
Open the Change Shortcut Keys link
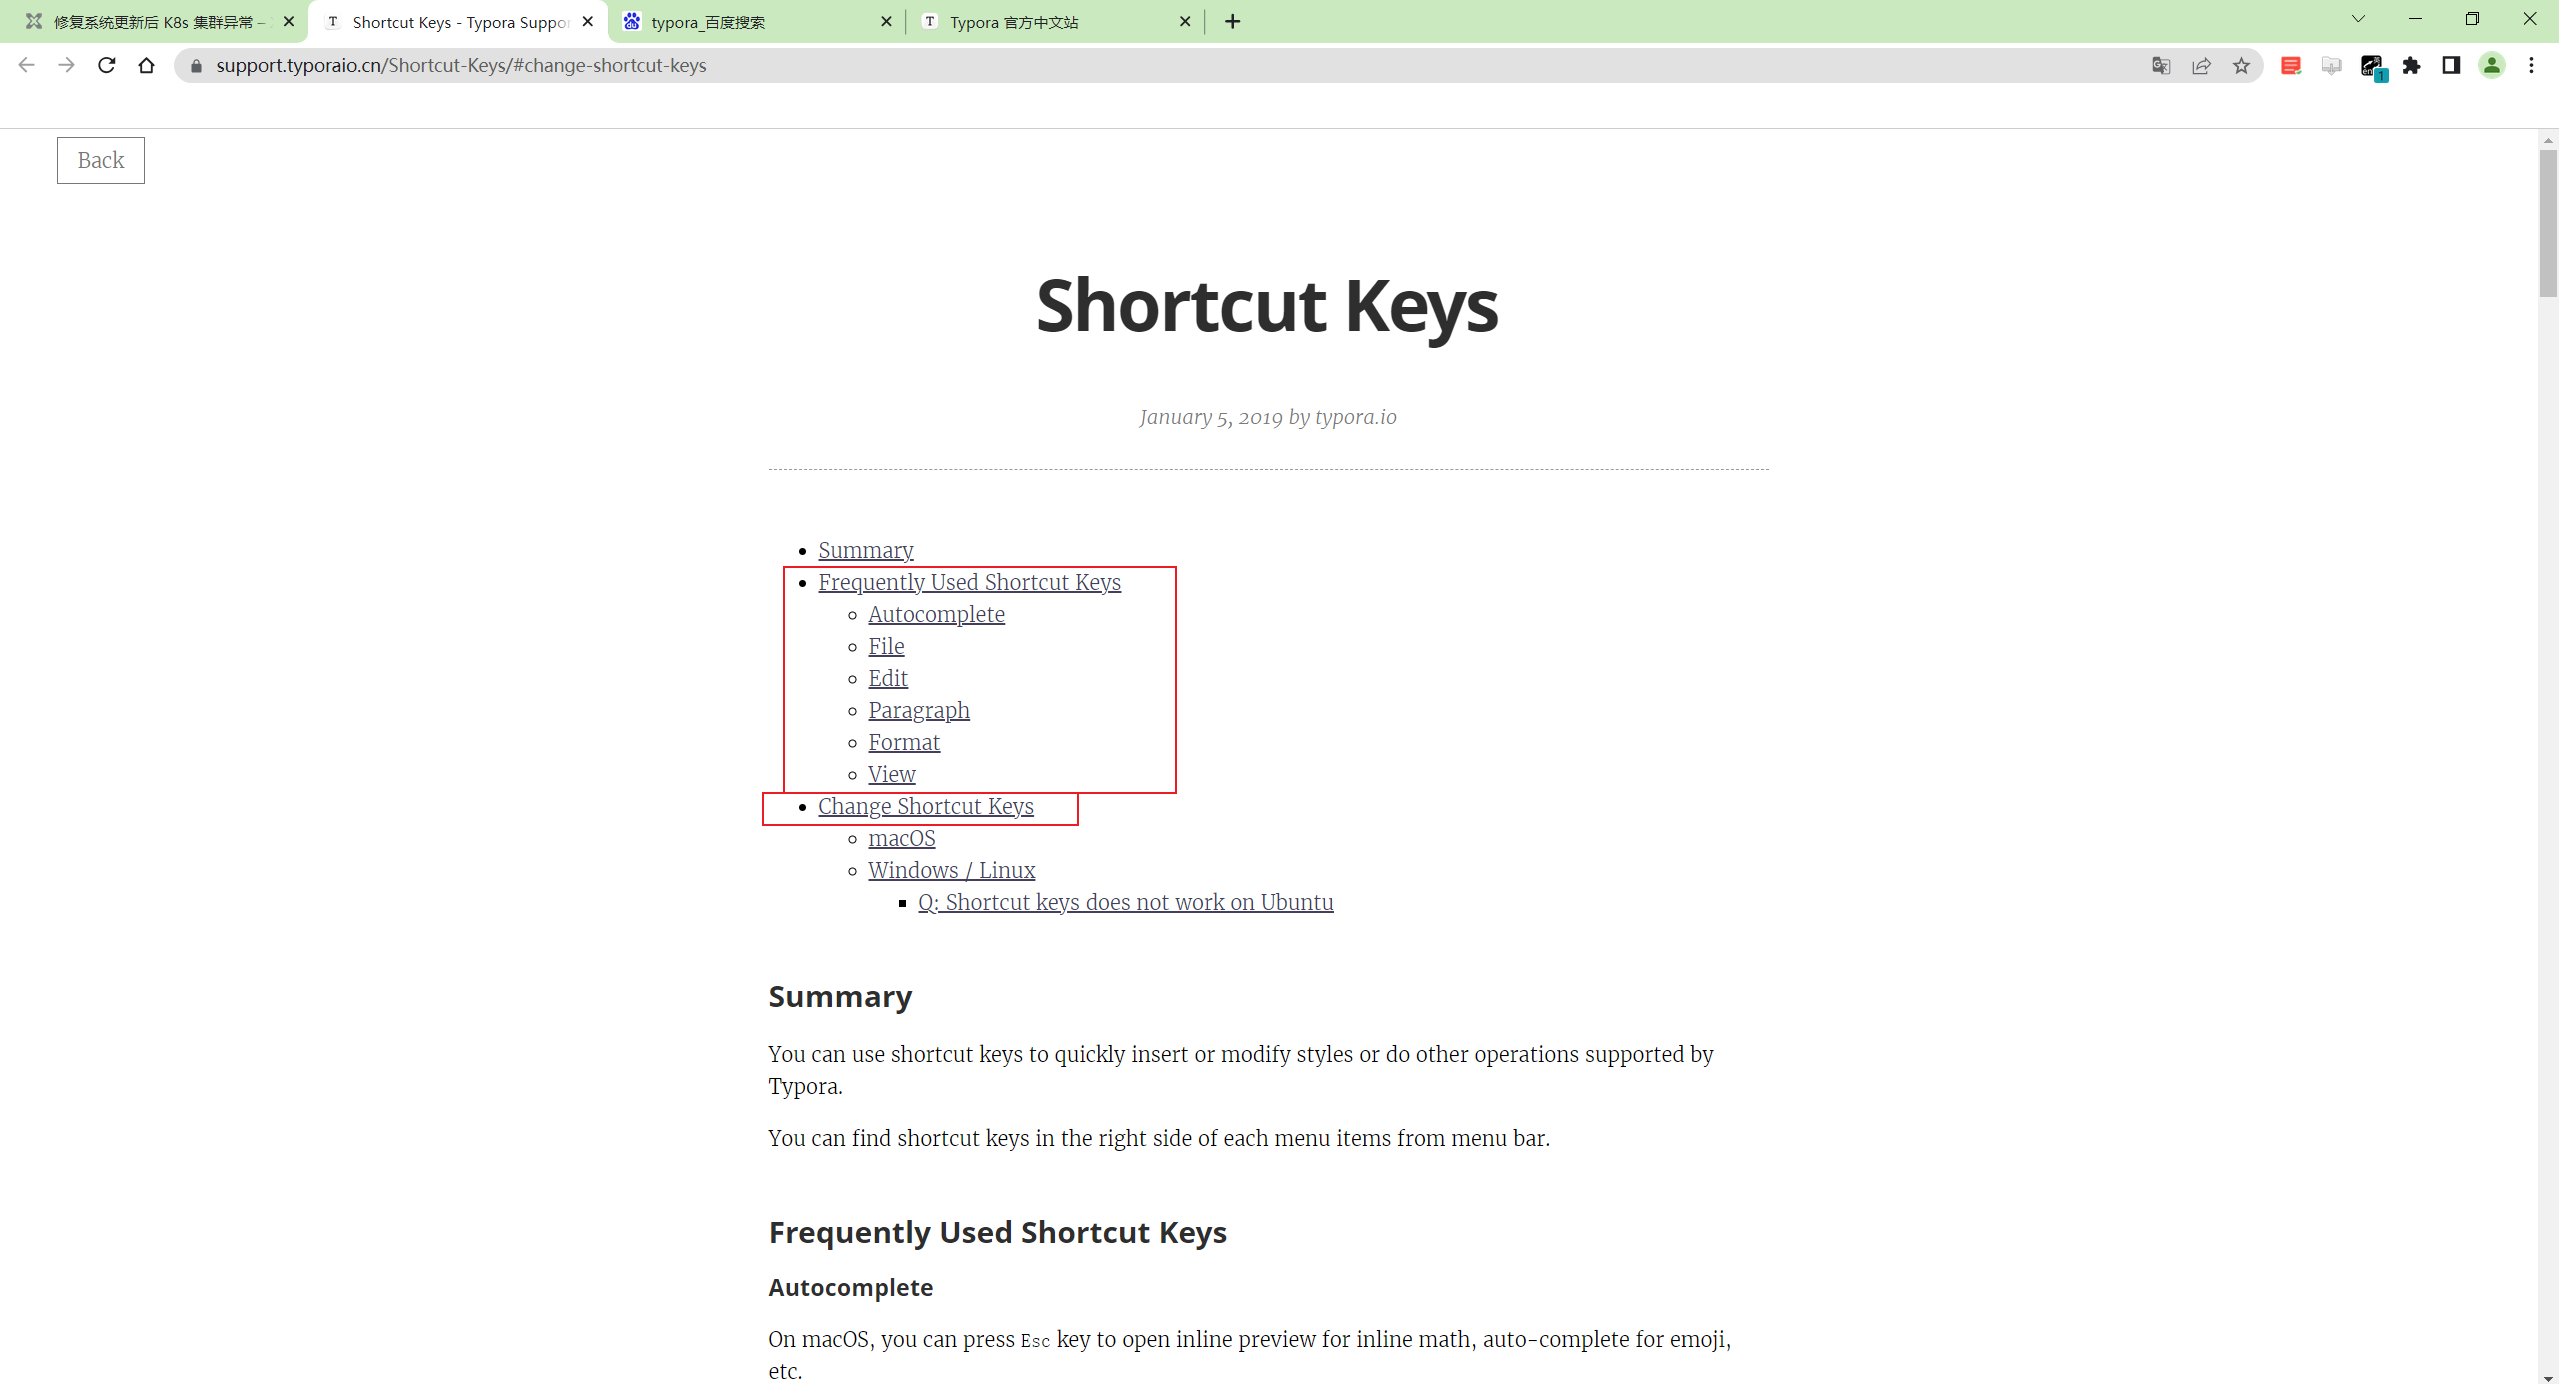(925, 806)
